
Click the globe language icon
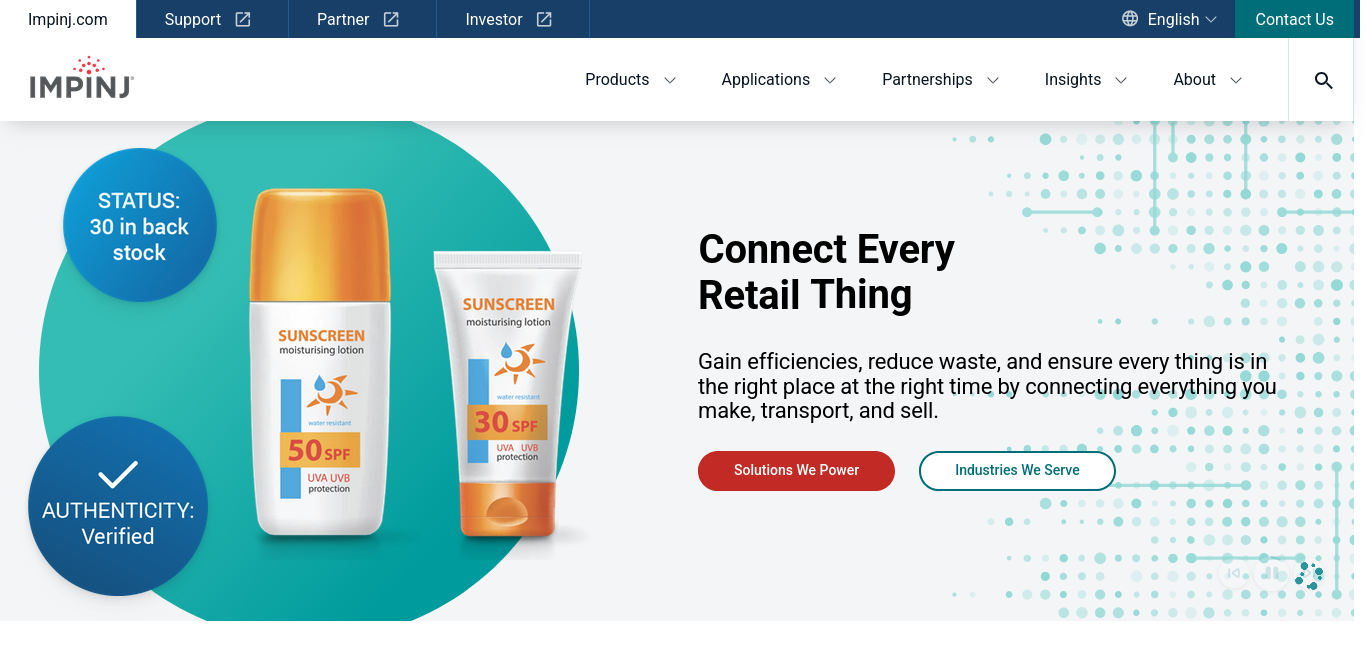pyautogui.click(x=1130, y=19)
